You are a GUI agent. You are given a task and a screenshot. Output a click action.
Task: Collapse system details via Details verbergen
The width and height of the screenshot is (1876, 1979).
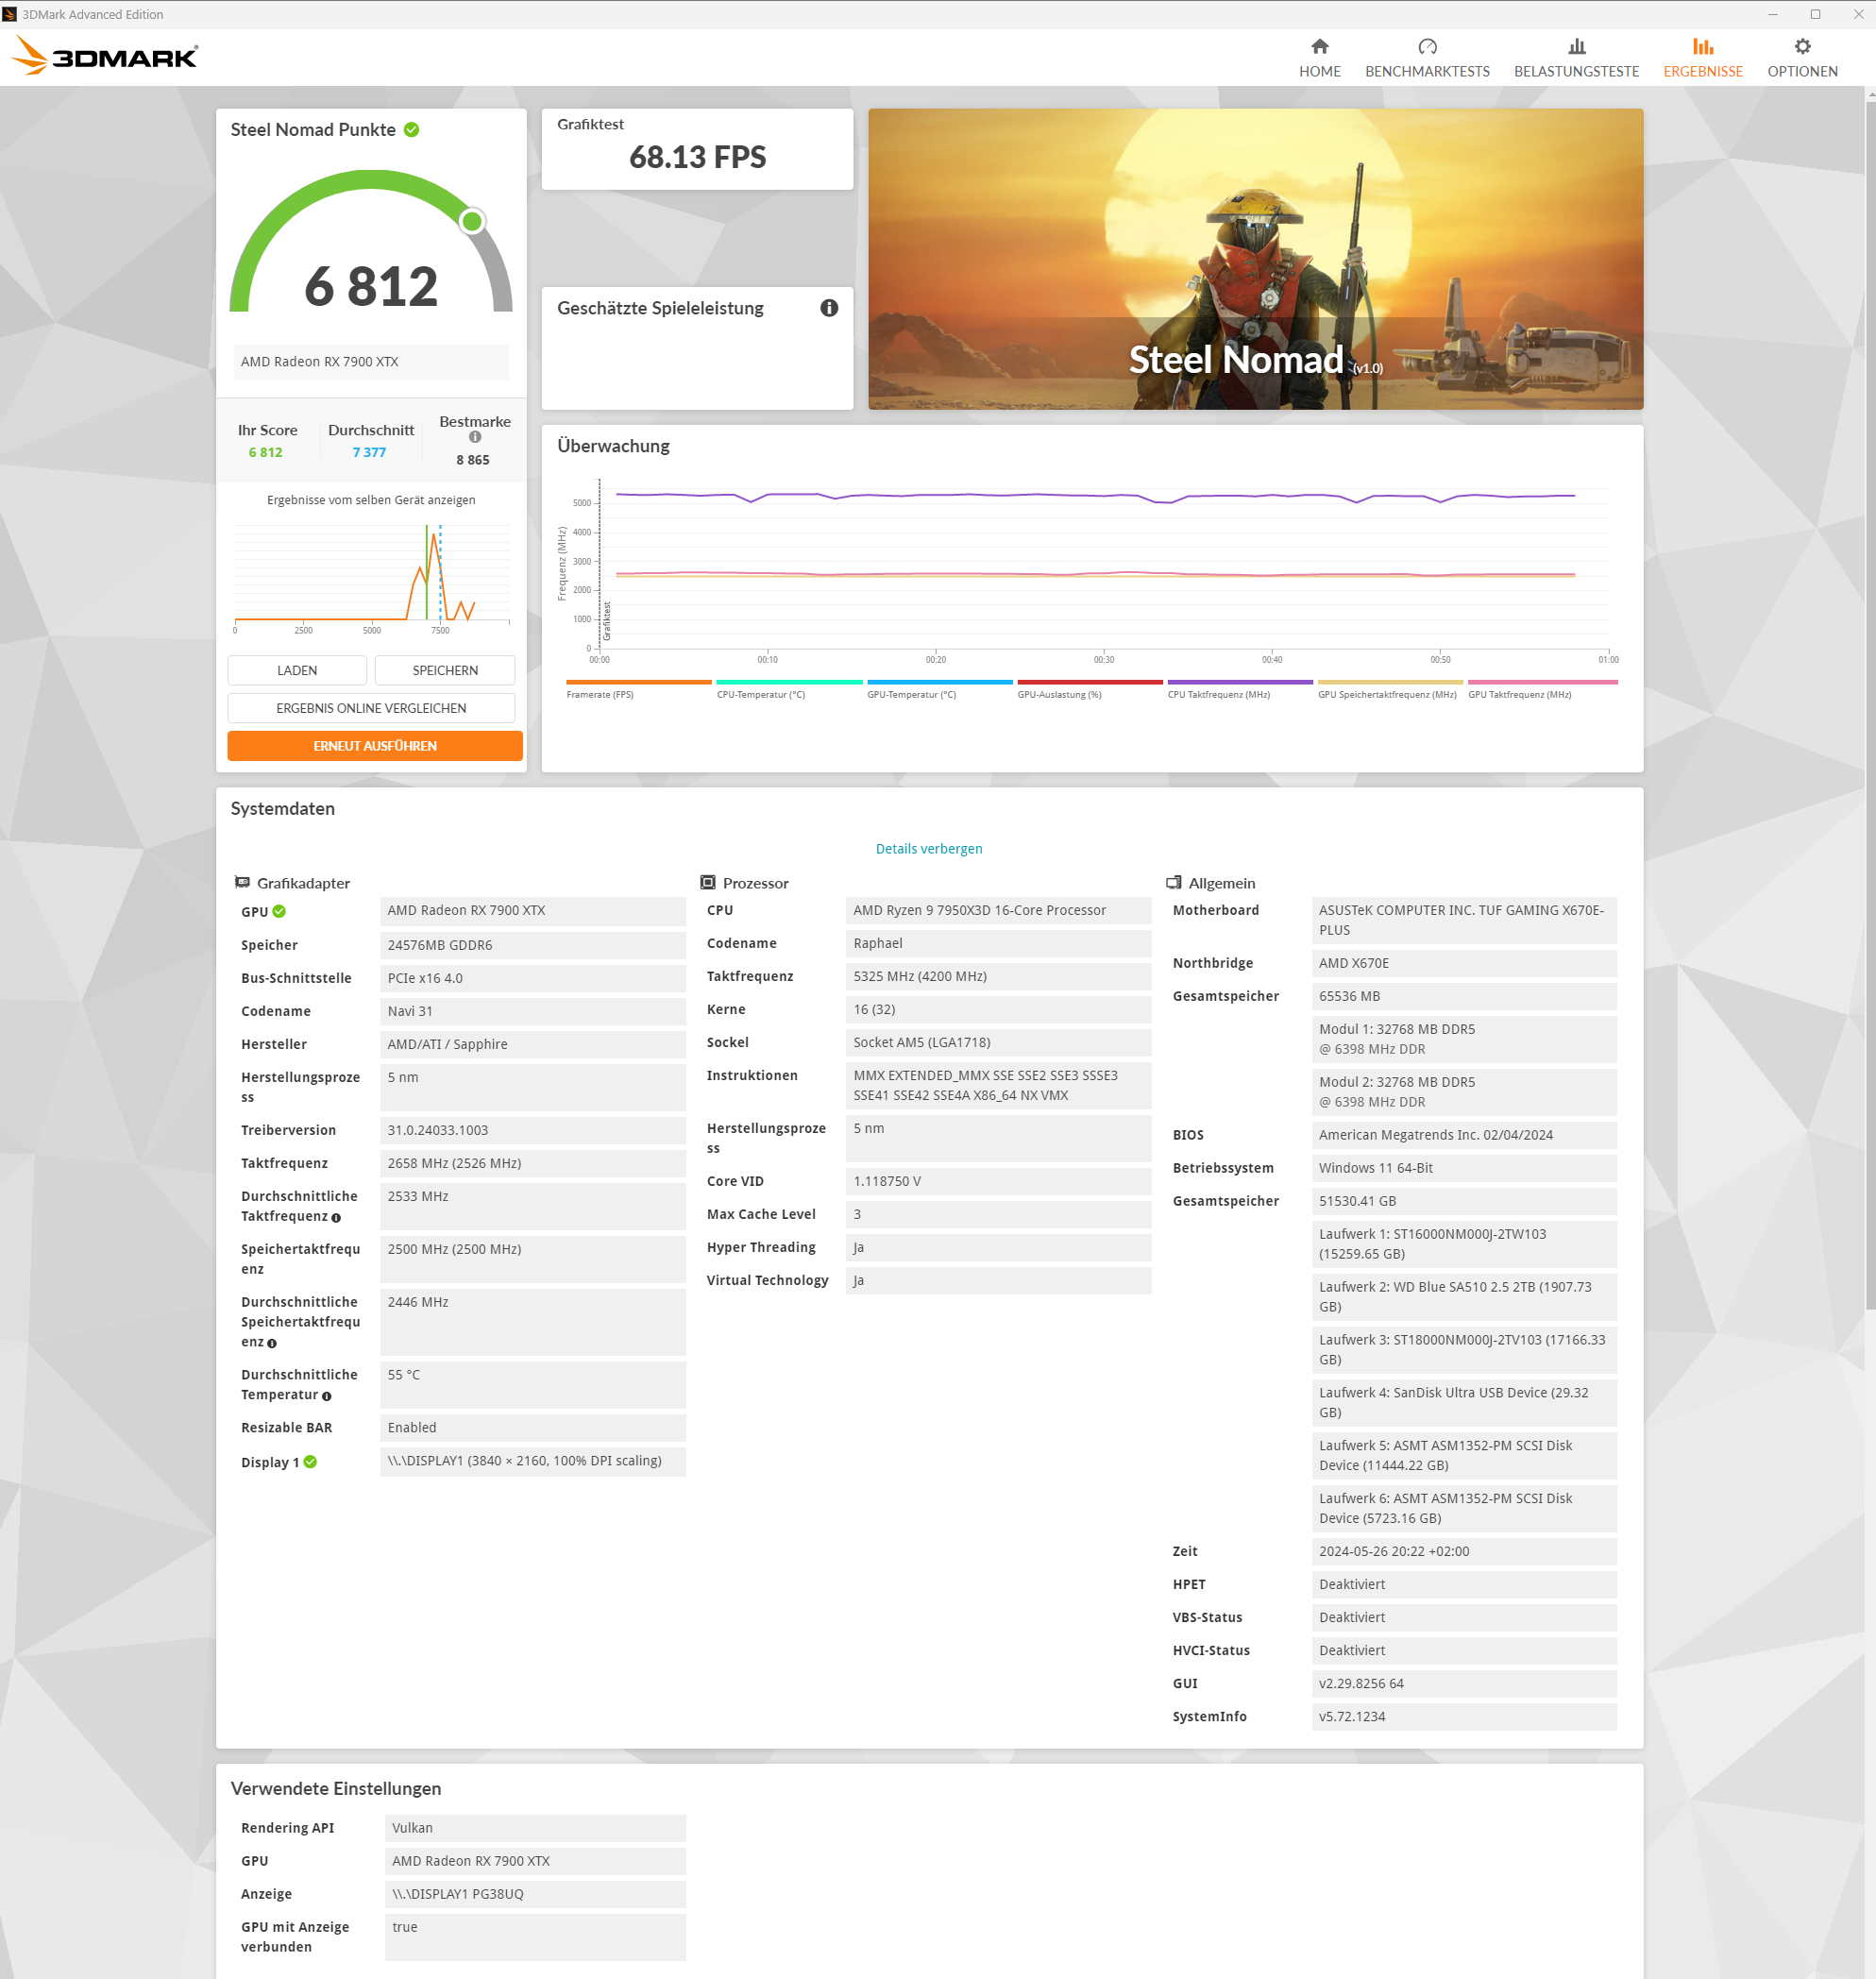pos(928,849)
